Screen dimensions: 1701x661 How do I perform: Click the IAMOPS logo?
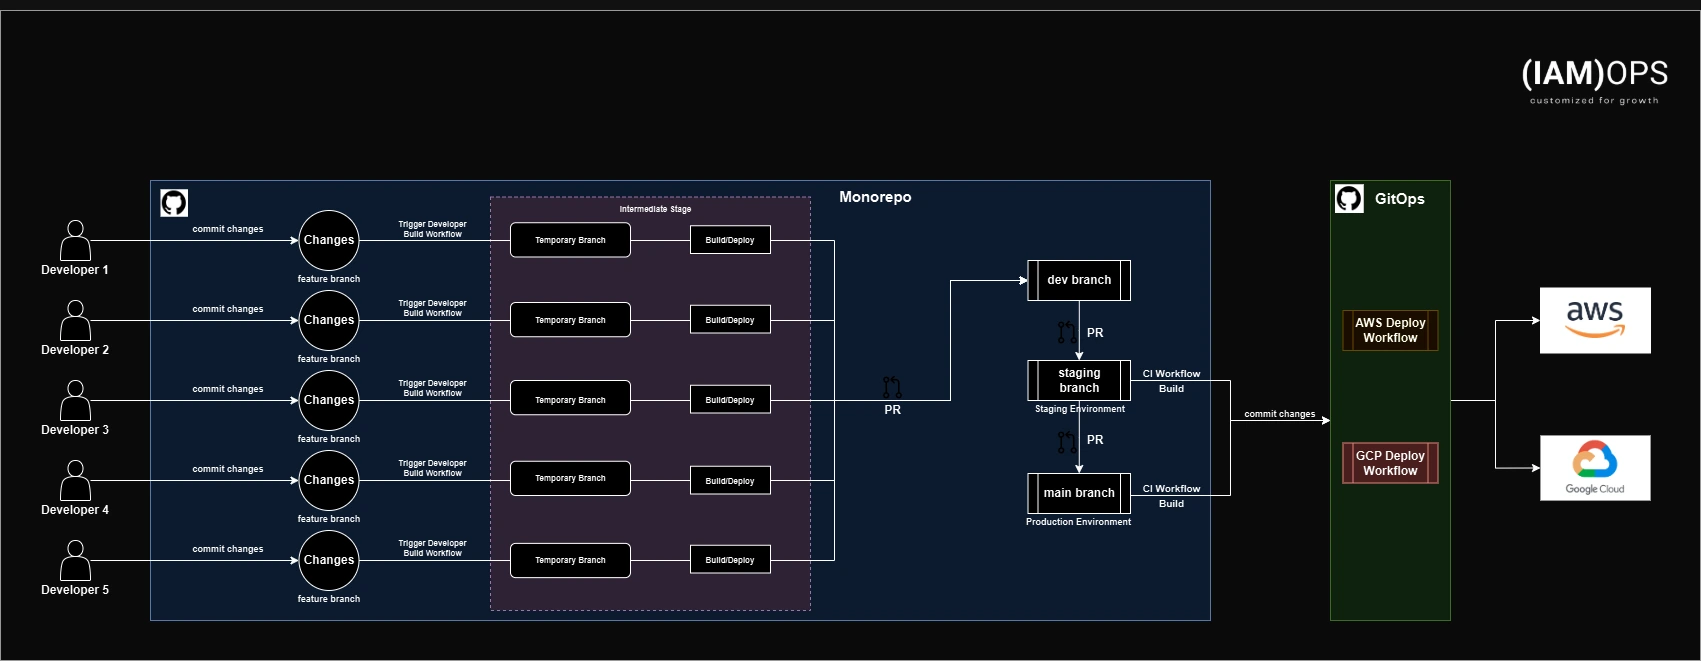point(1594,80)
